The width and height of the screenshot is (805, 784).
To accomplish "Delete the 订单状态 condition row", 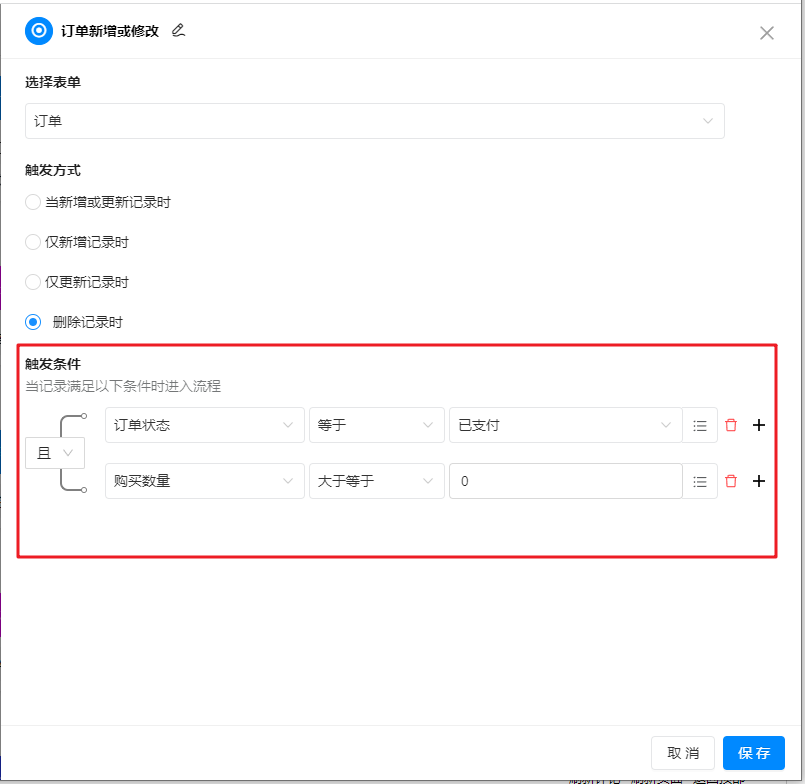I will pyautogui.click(x=731, y=425).
